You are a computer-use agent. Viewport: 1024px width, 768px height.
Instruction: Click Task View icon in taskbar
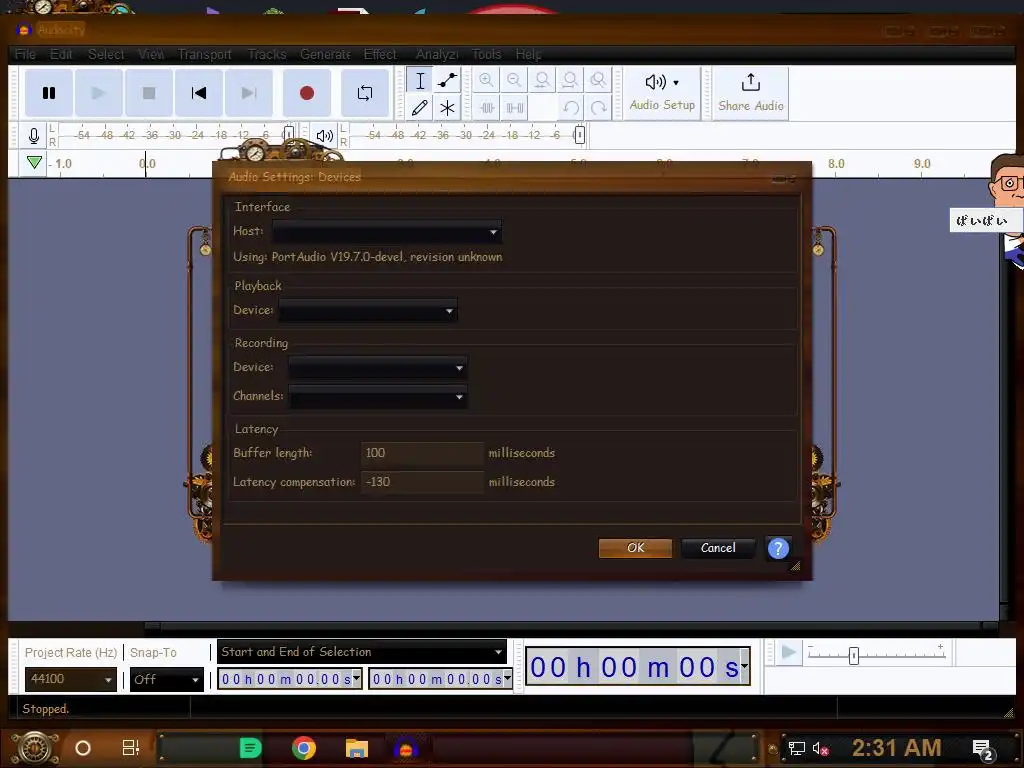(131, 748)
